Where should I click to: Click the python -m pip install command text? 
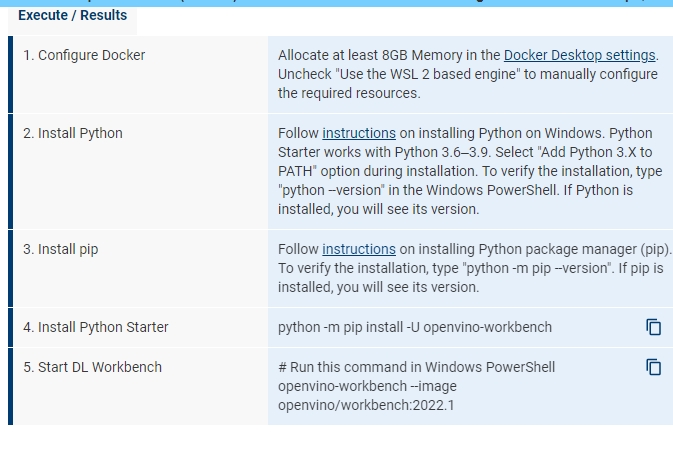415,327
